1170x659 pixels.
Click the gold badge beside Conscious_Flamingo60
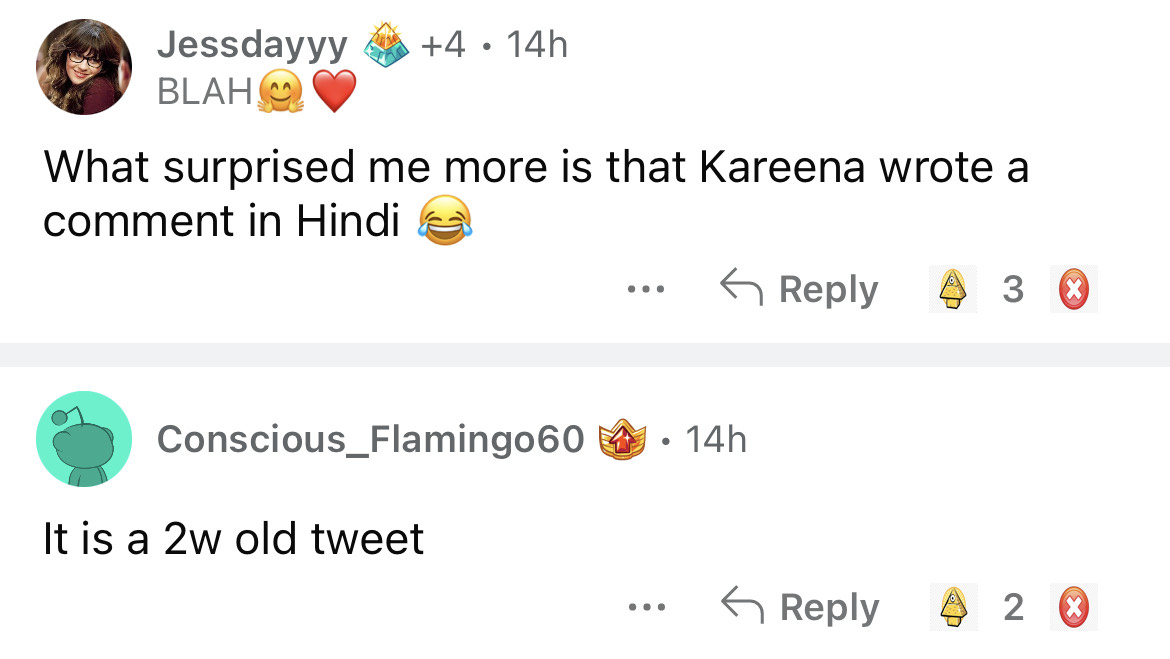pyautogui.click(x=622, y=439)
